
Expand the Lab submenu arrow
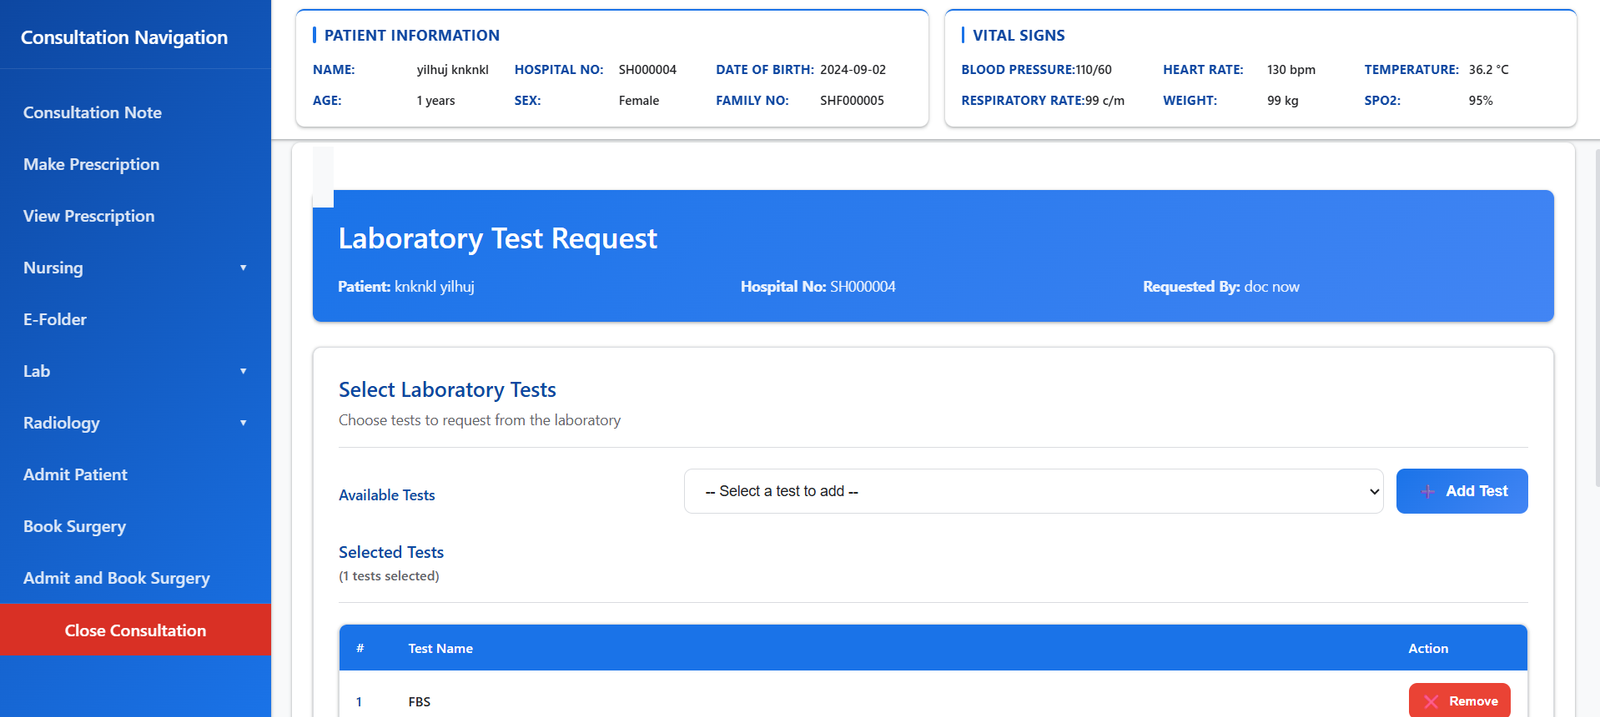click(243, 371)
